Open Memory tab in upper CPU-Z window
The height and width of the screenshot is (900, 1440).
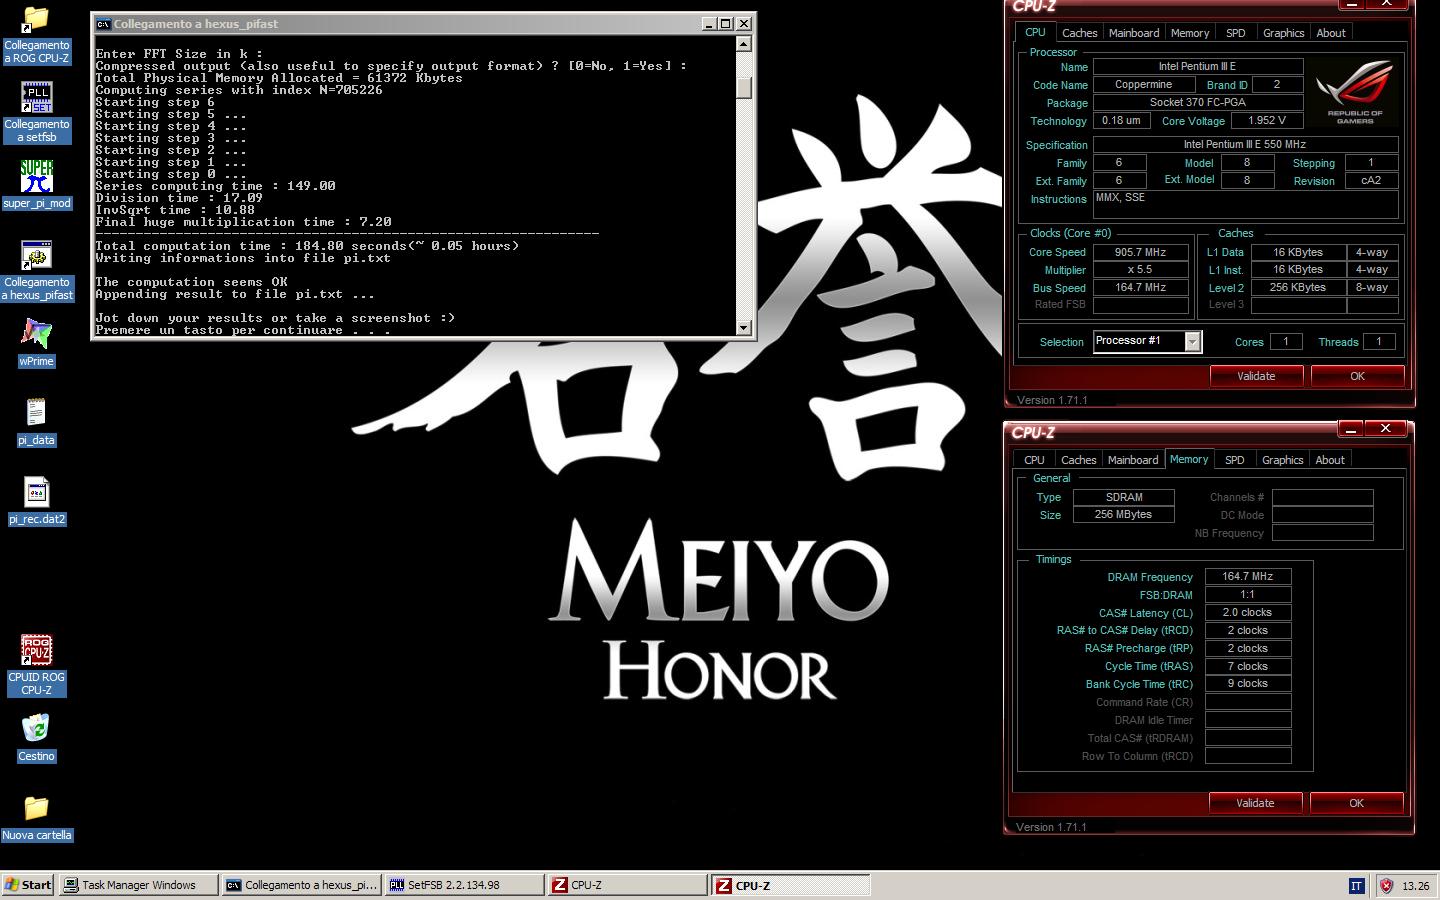(1190, 33)
